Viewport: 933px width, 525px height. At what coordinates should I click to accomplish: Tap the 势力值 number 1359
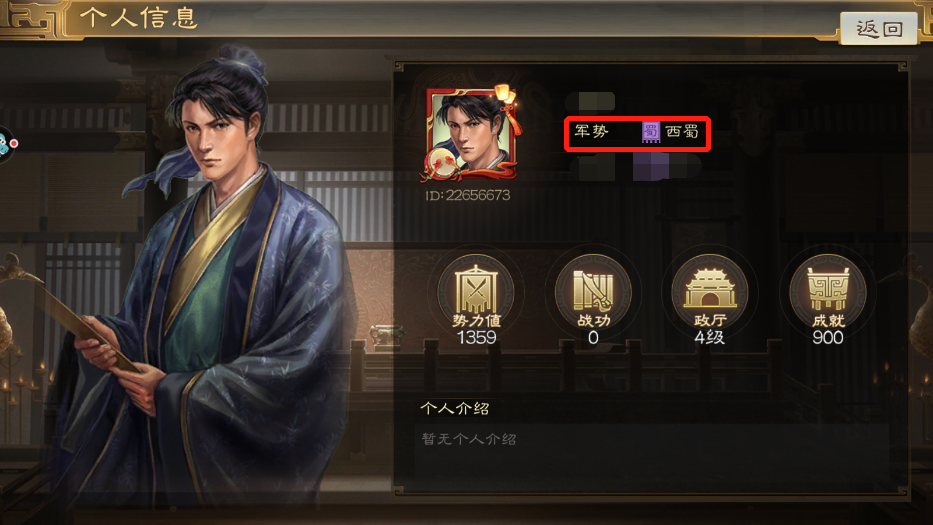(x=476, y=338)
